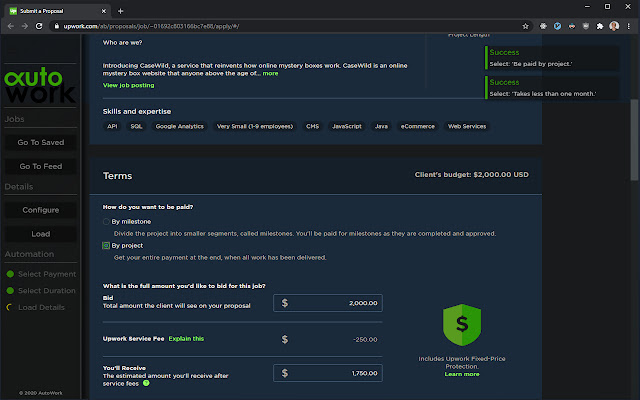Click the AutoWork logo in sidebar
Screen dimensions: 640x400
pos(40,85)
